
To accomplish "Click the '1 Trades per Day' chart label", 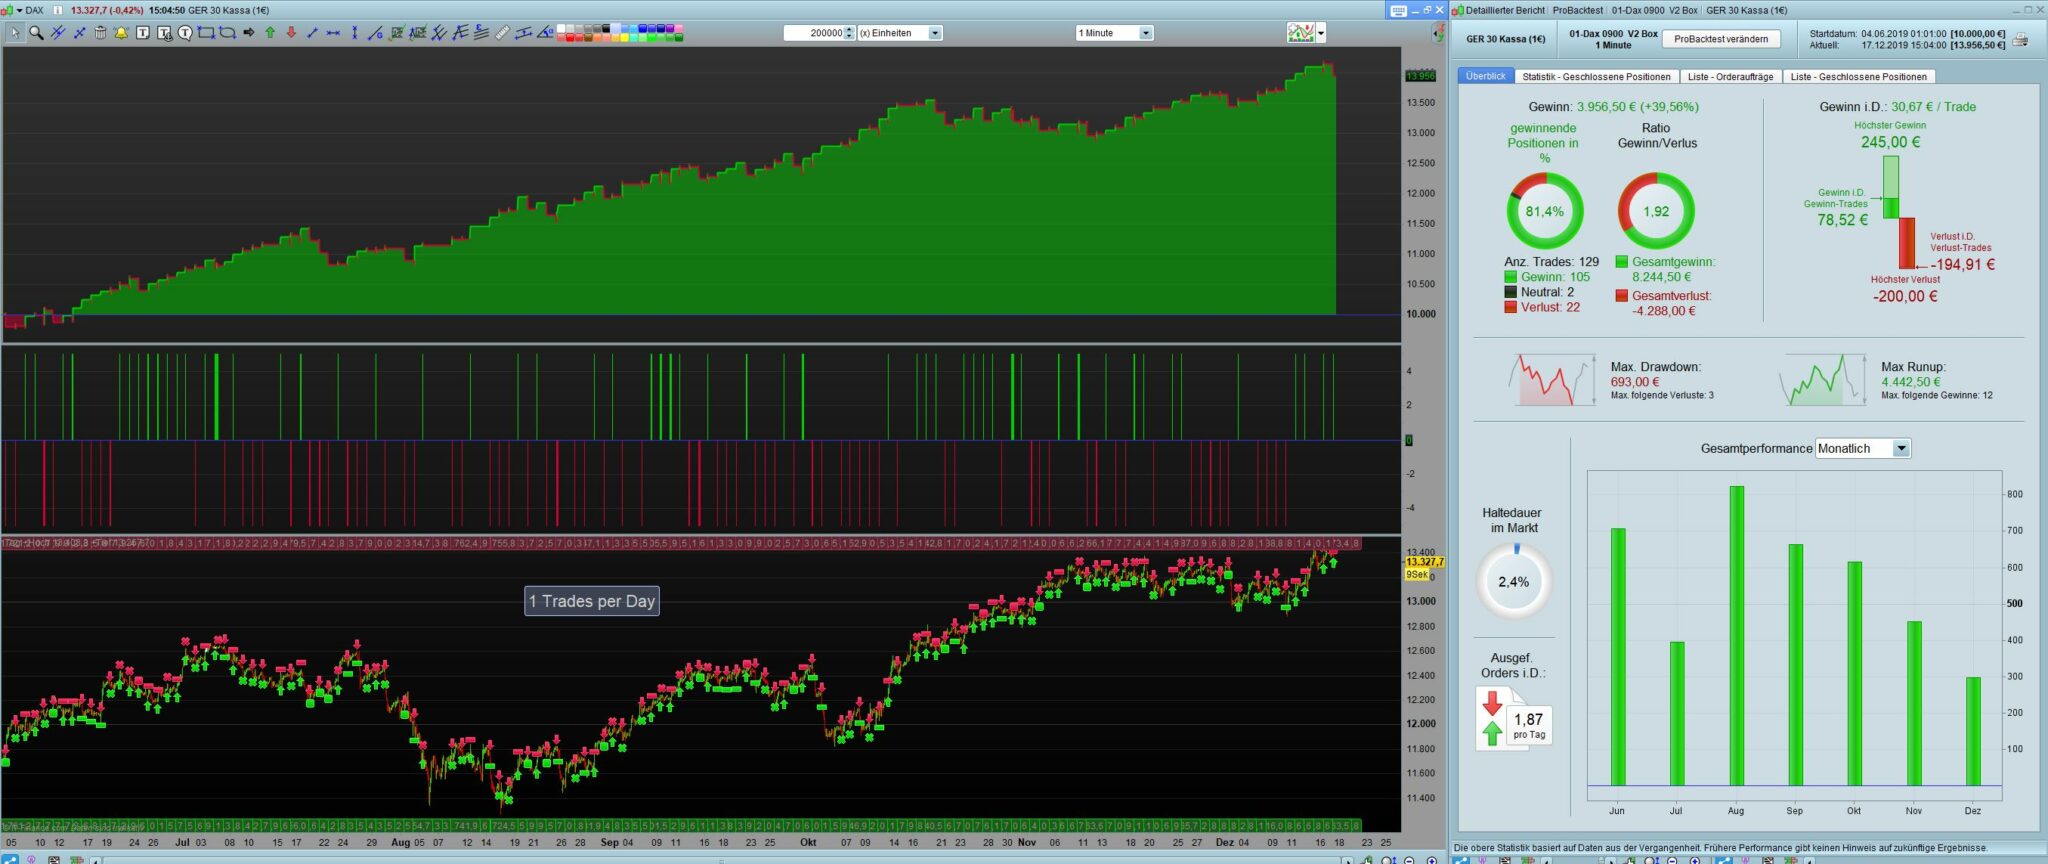I will tap(592, 601).
